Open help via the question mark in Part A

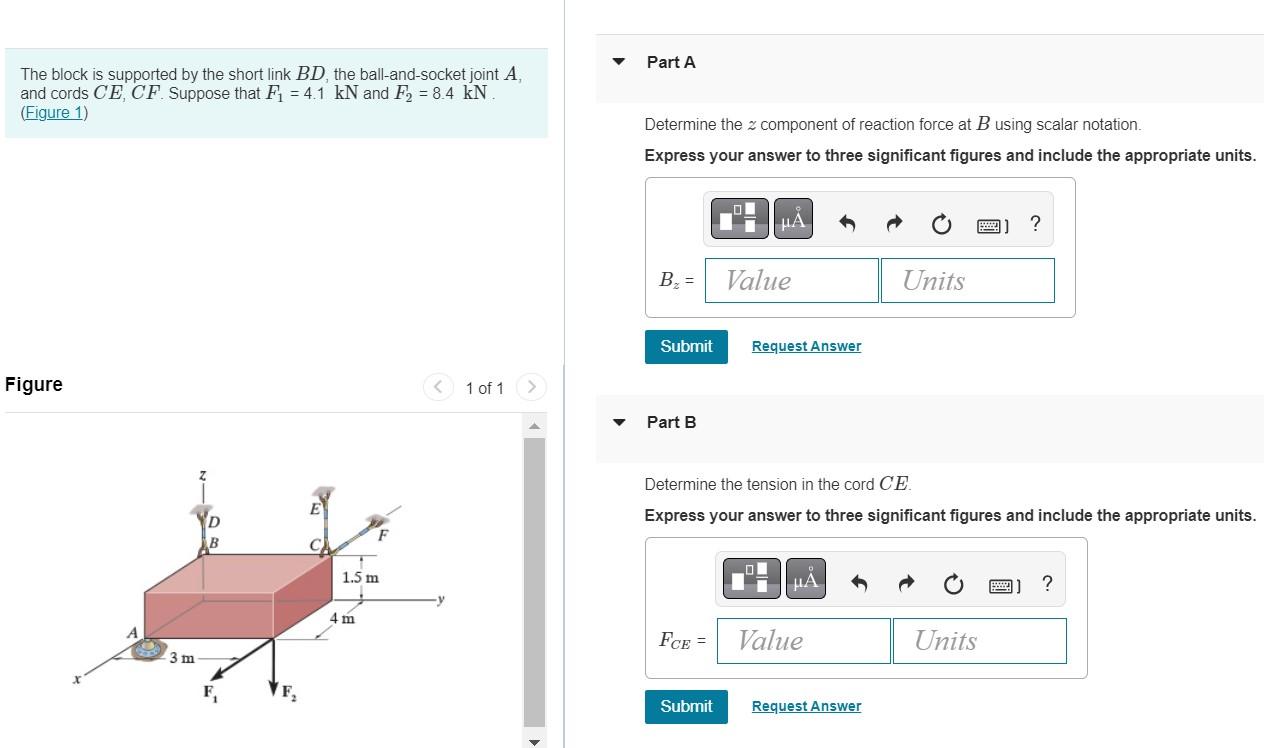click(x=1035, y=224)
